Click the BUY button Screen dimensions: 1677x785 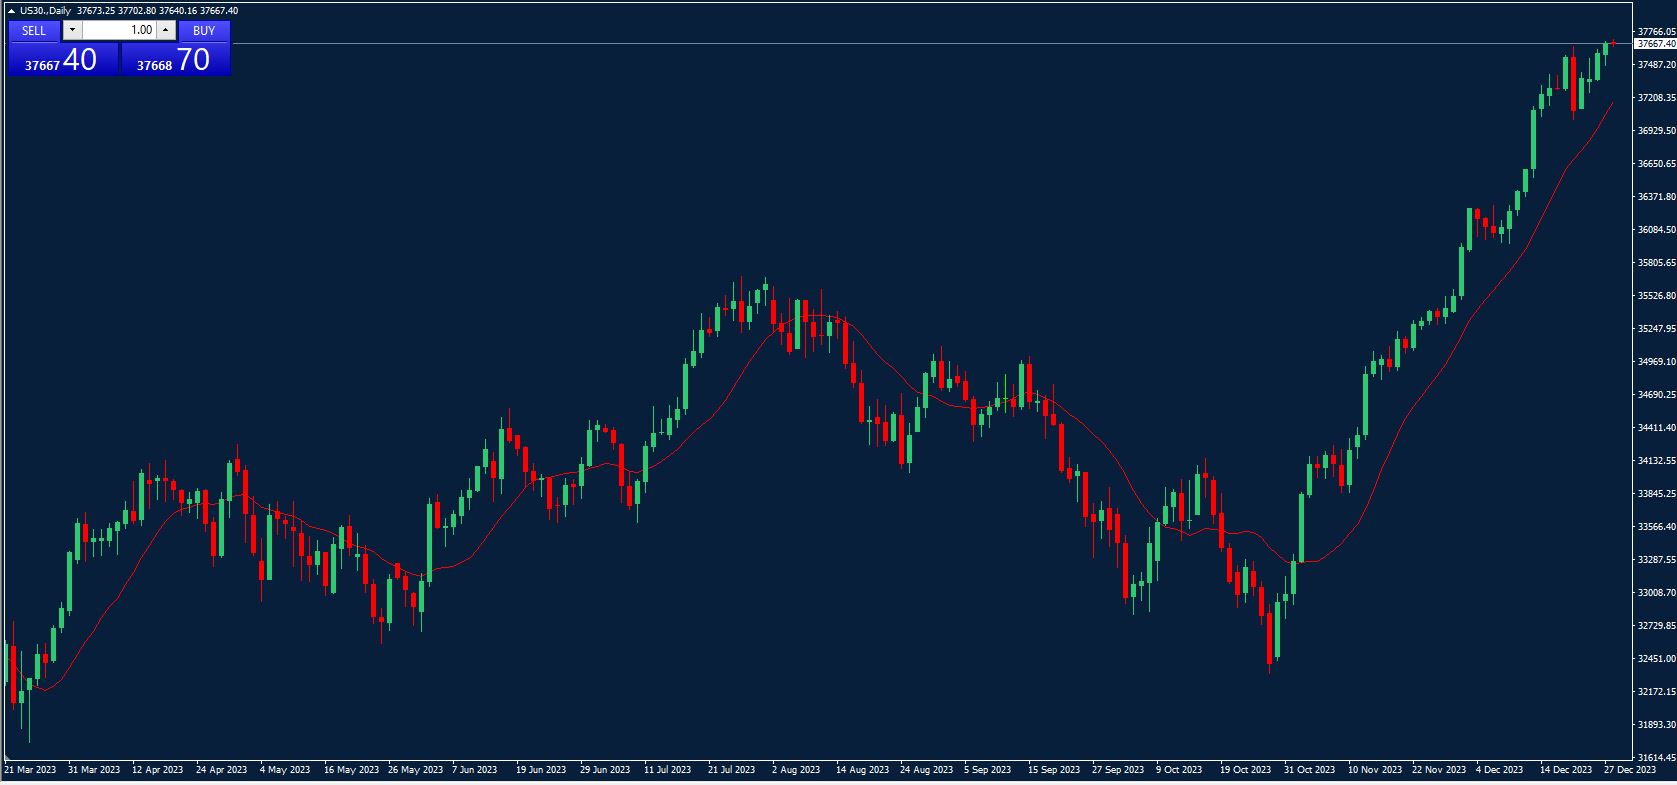coord(204,31)
